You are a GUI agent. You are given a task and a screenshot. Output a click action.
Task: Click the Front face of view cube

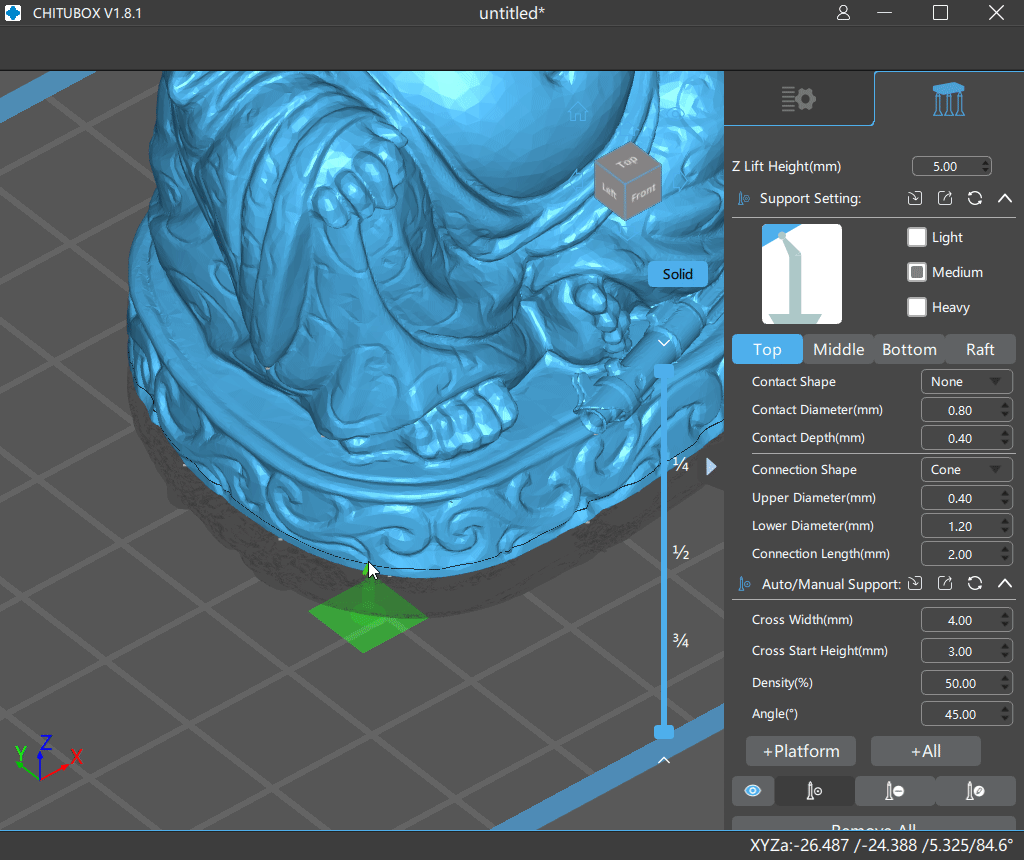(x=643, y=193)
